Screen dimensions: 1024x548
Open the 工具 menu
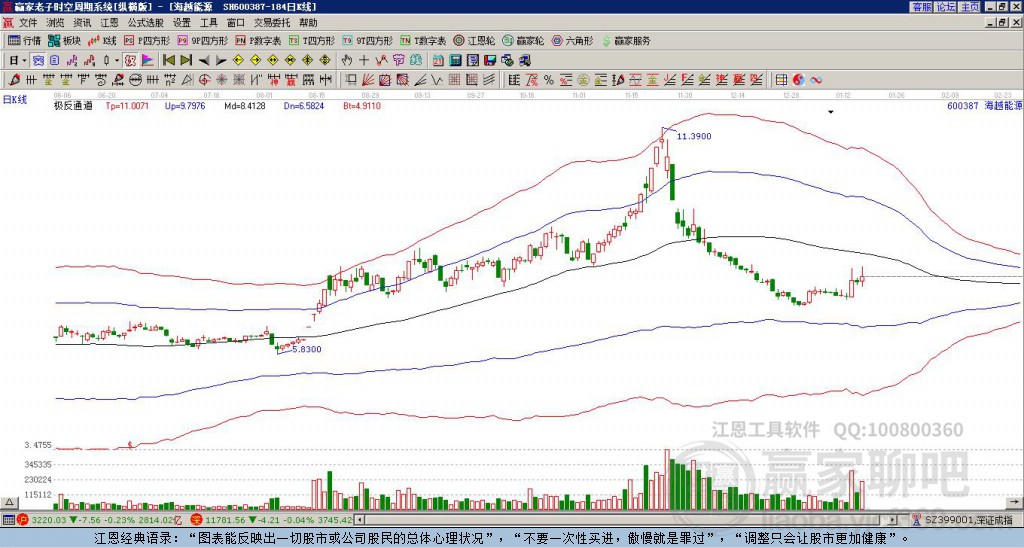(209, 22)
